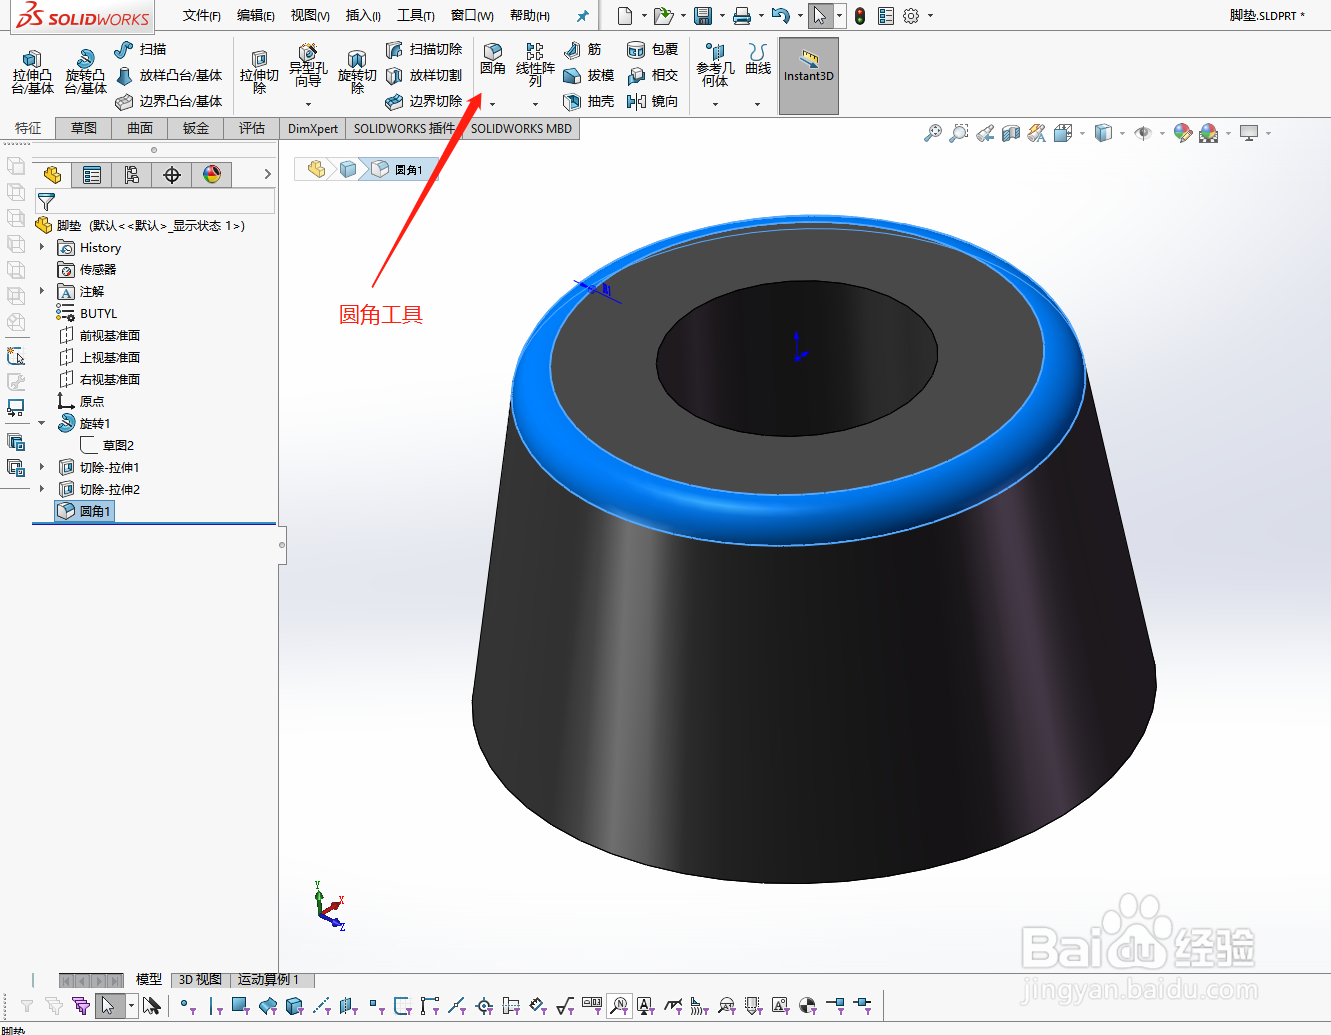Screen dimensions: 1331x1035
Task: Switch to the 草图 sketch tab
Action: [x=84, y=128]
